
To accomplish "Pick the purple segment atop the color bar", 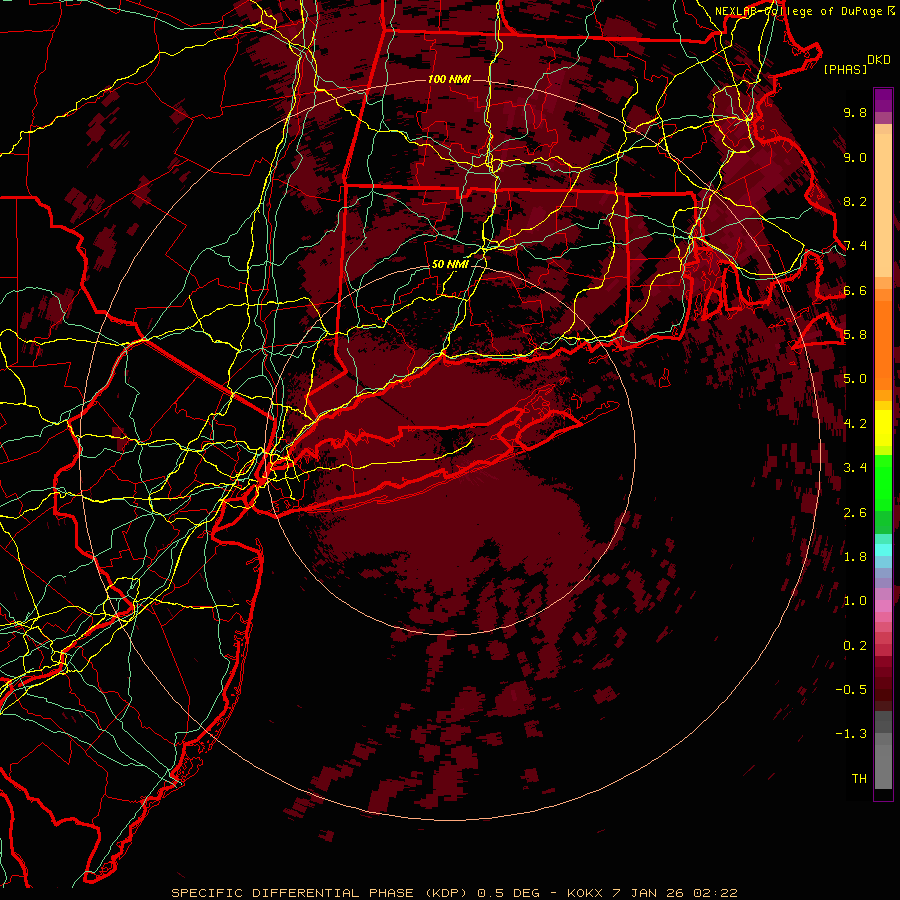I will [883, 100].
